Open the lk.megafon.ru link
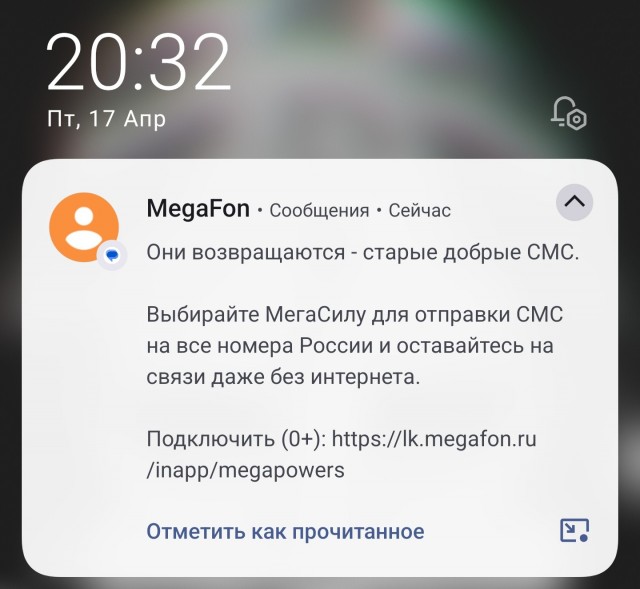Screen dimensions: 640x589 (x=434, y=439)
